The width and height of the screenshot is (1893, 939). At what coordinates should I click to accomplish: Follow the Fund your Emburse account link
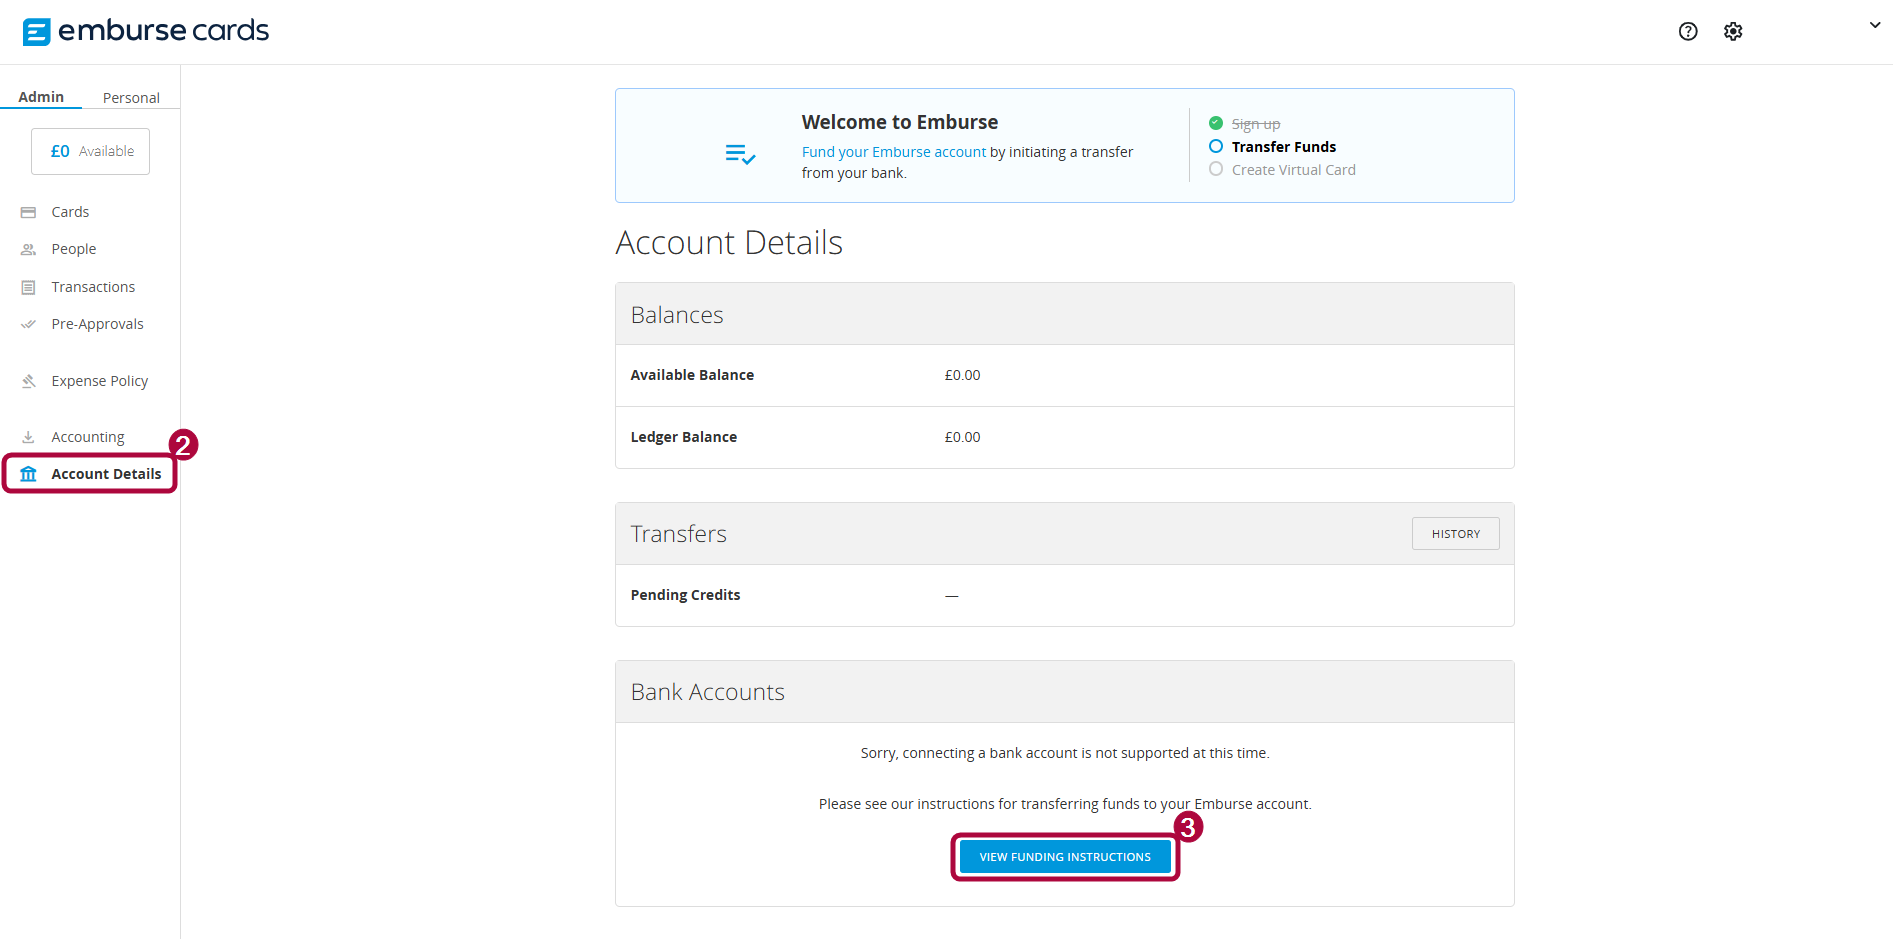pyautogui.click(x=894, y=152)
